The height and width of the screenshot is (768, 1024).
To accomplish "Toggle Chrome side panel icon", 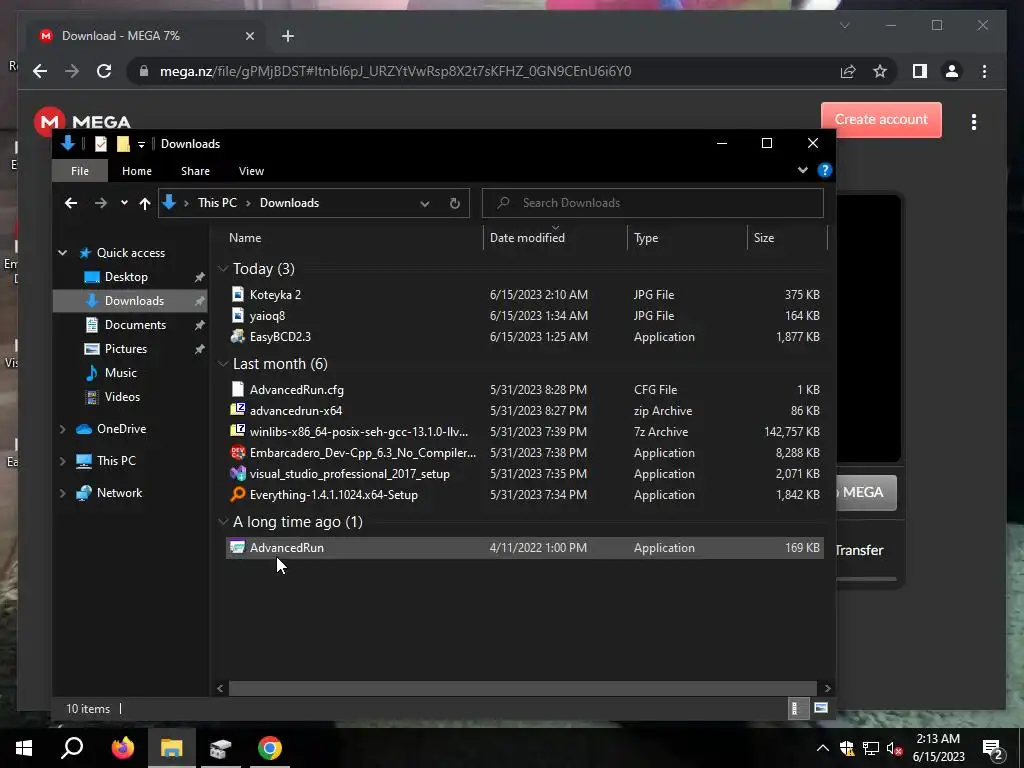I will point(920,71).
